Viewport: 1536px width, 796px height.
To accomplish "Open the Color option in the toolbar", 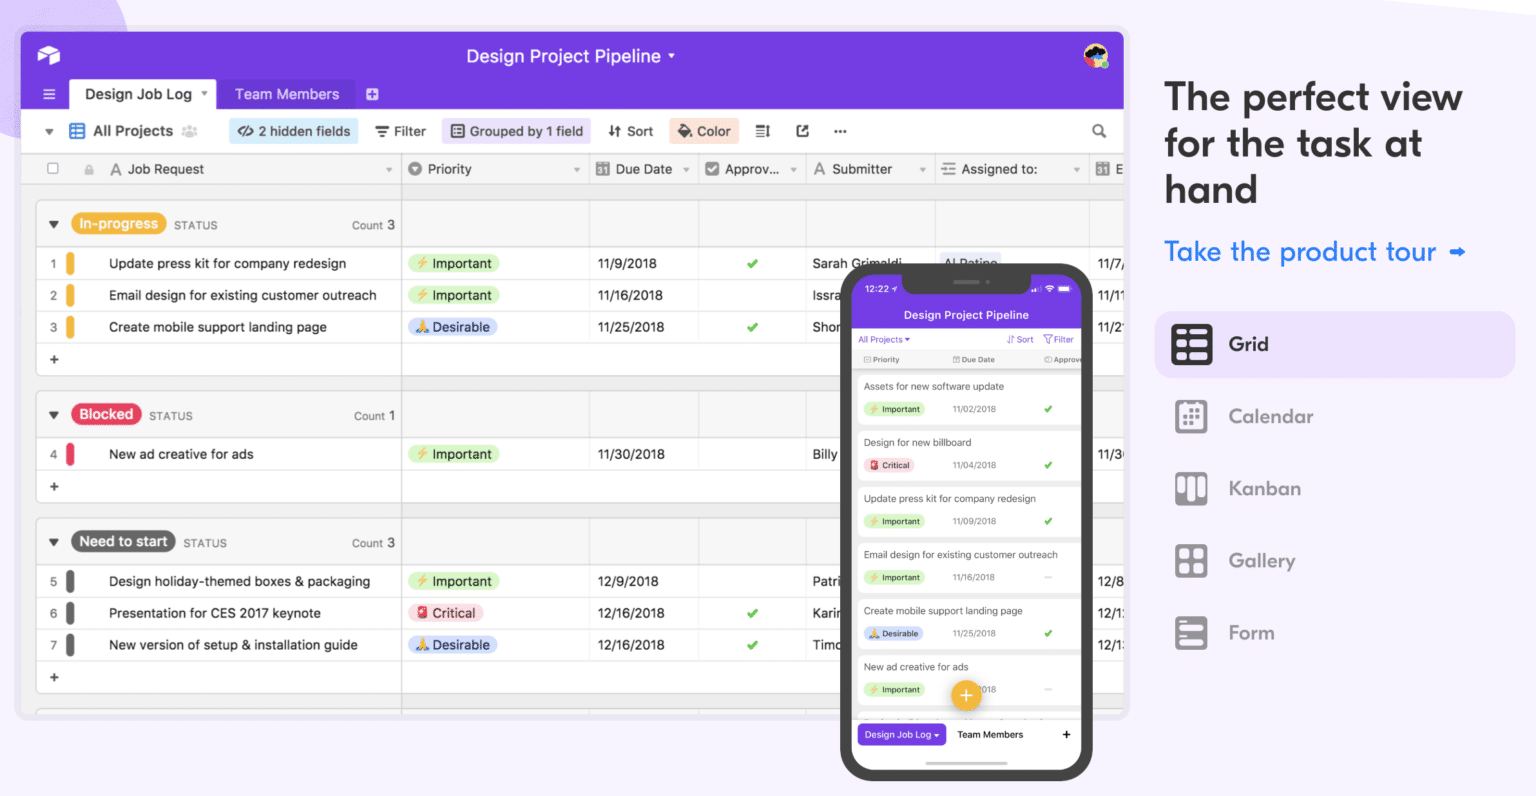I will (703, 131).
